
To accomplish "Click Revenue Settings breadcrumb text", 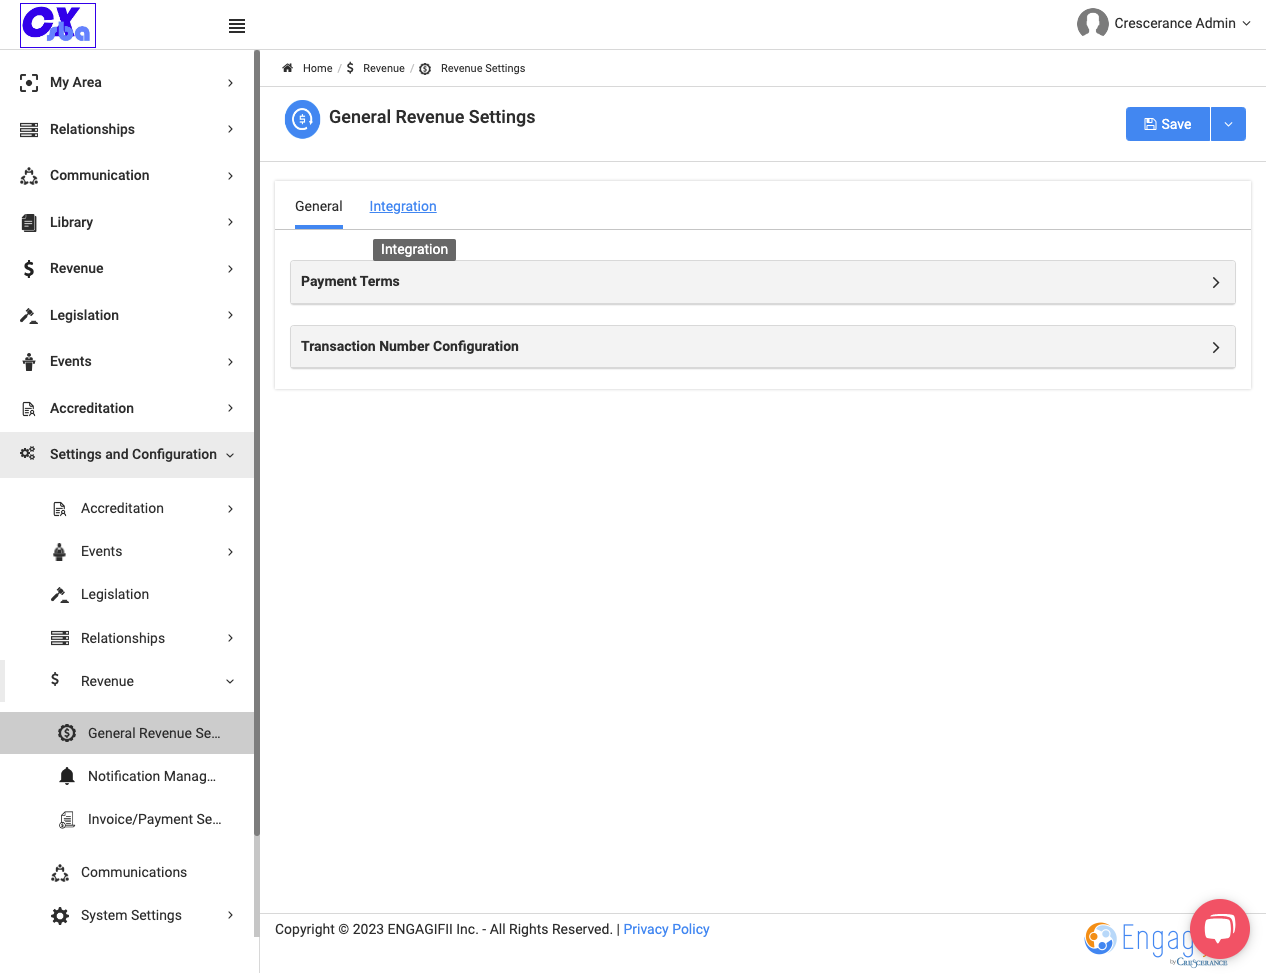I will coord(483,68).
